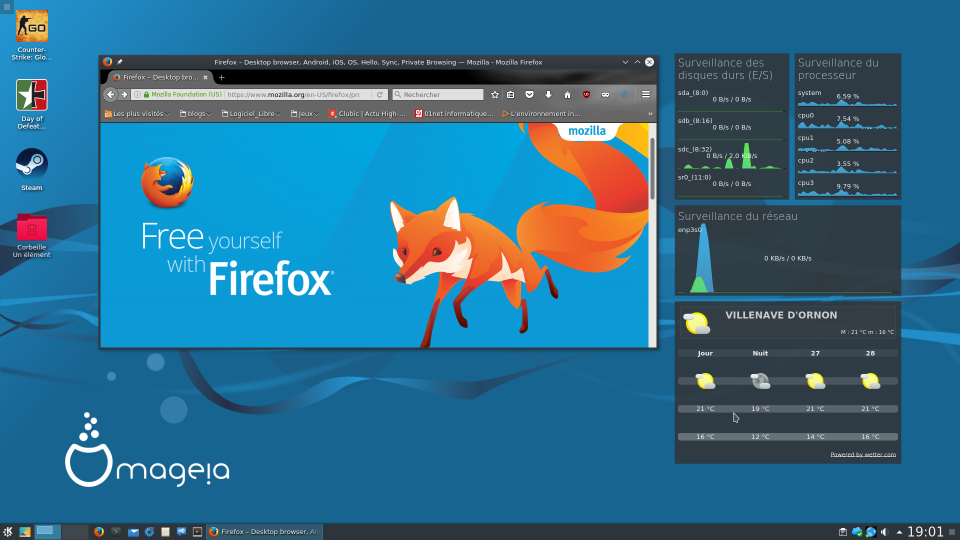960x540 pixels.
Task: Open the Logiciel_Libre bookmark folder
Action: click(x=251, y=113)
